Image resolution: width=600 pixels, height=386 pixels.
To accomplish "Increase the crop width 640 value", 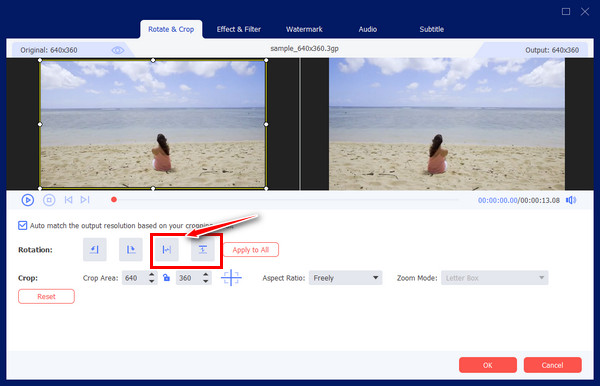I will pyautogui.click(x=152, y=274).
